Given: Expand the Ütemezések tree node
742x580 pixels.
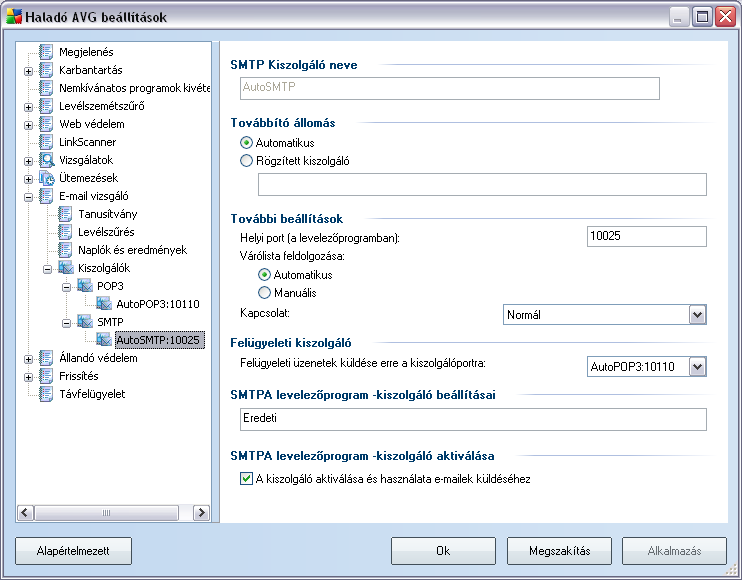Looking at the screenshot, I should [28, 179].
